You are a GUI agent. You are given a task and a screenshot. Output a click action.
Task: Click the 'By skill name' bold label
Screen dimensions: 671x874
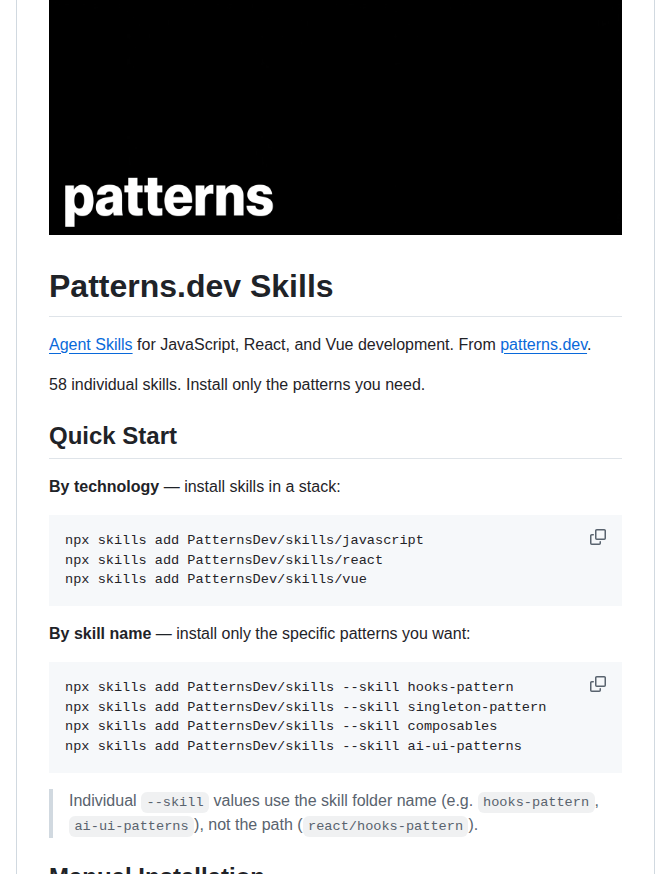100,634
